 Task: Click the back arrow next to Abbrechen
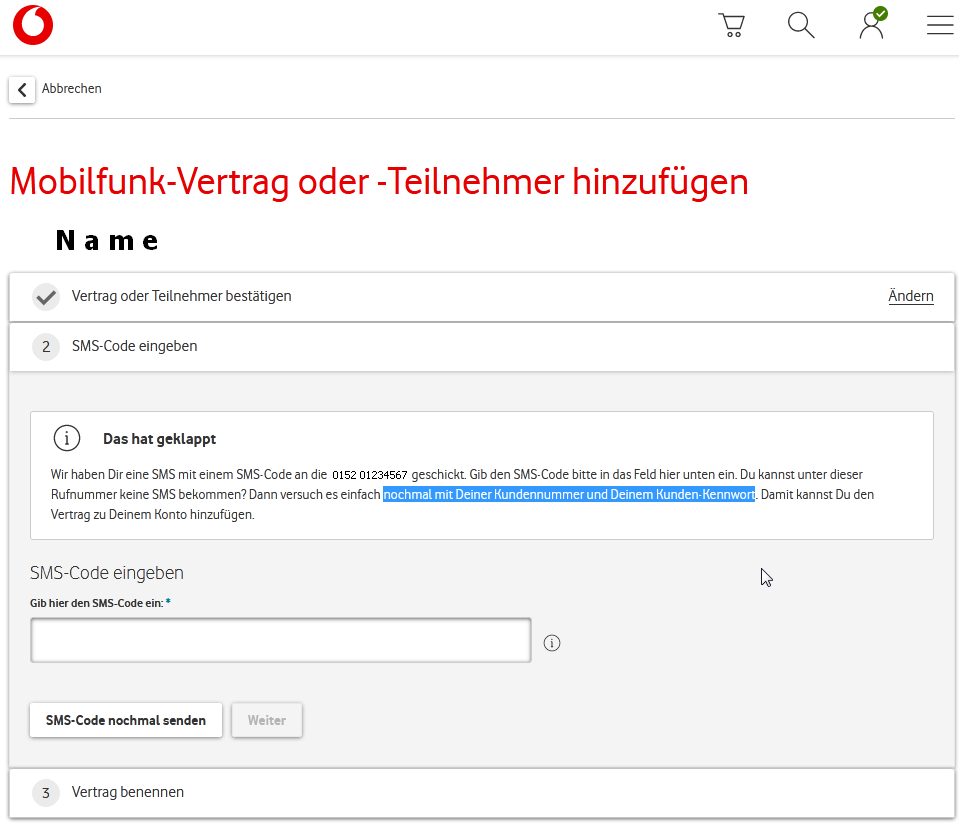point(21,90)
